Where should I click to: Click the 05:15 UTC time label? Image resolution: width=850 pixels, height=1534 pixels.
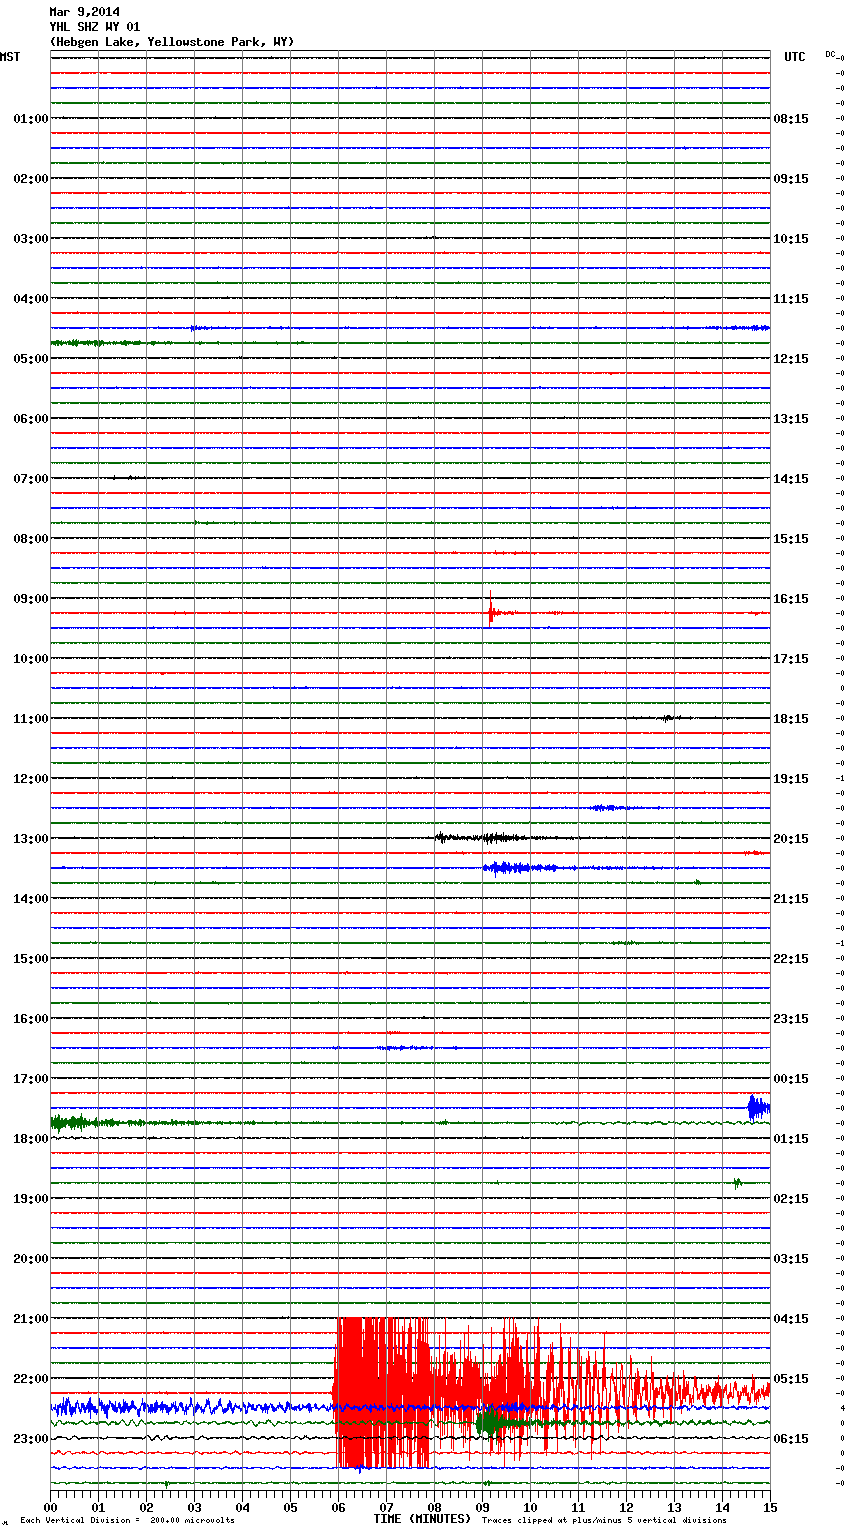coord(791,1379)
